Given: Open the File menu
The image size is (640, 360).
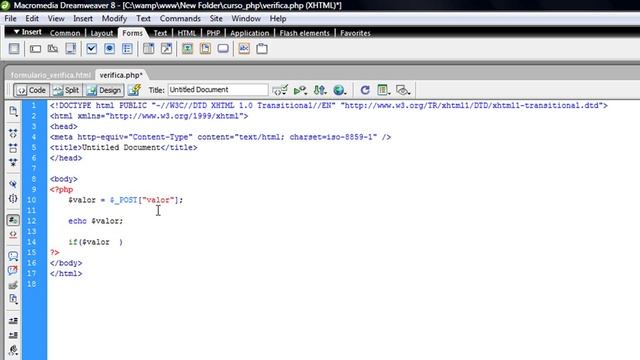Looking at the screenshot, I should coord(10,19).
